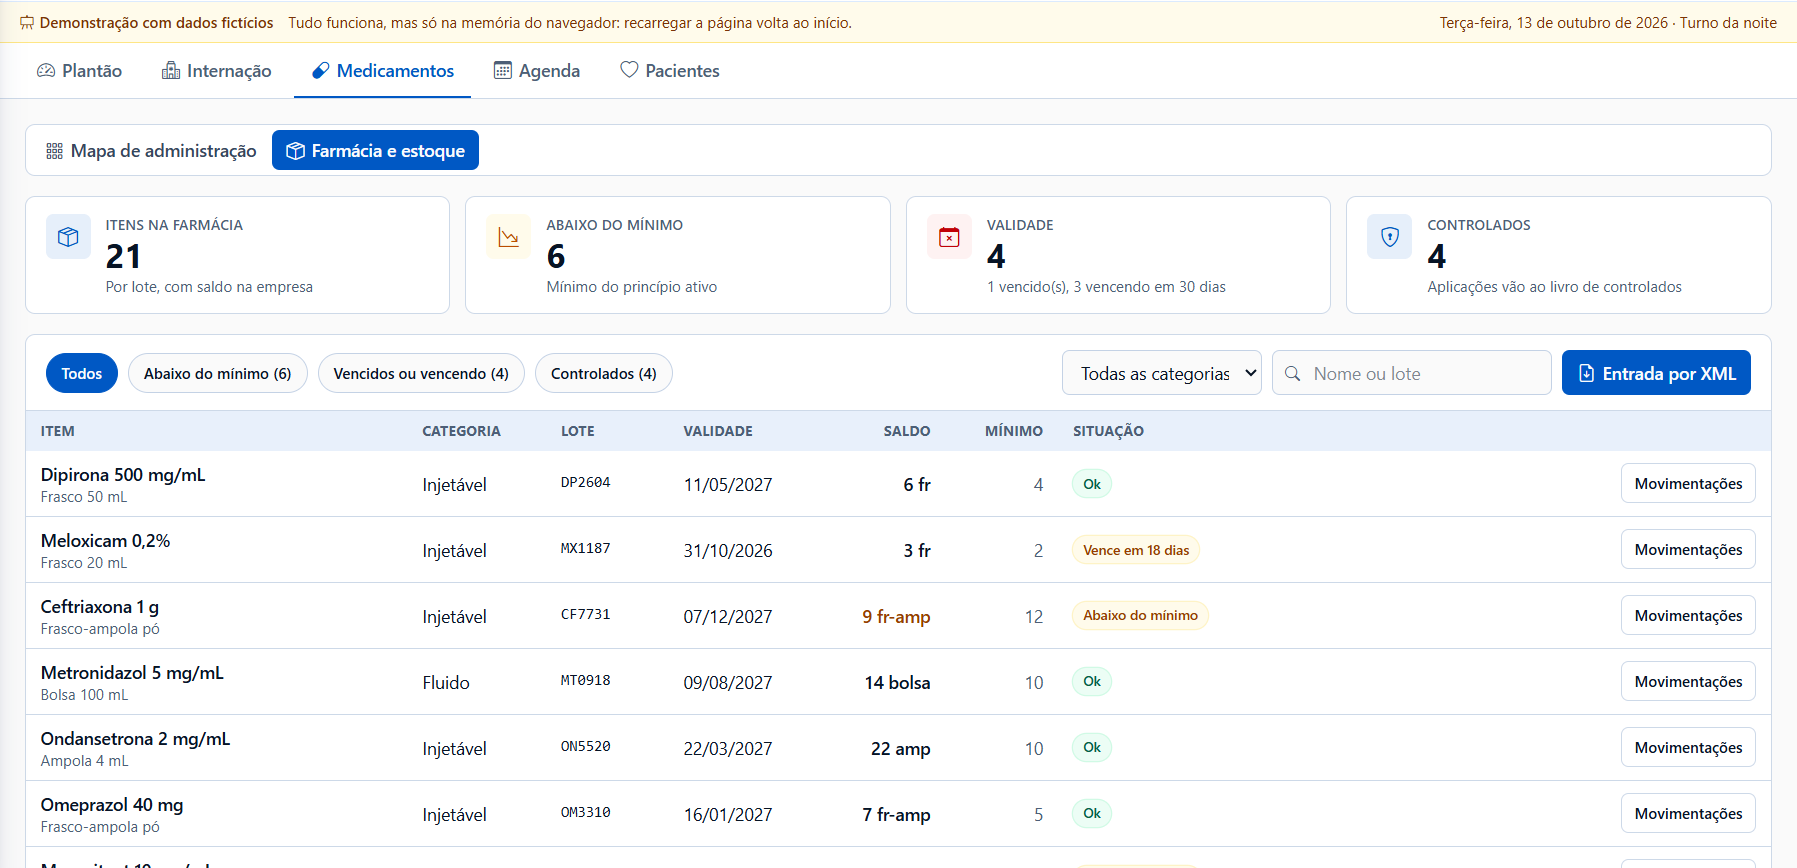The width and height of the screenshot is (1797, 868).
Task: Click the Ondansetrona 2 mg/mL item name
Action: pos(136,739)
